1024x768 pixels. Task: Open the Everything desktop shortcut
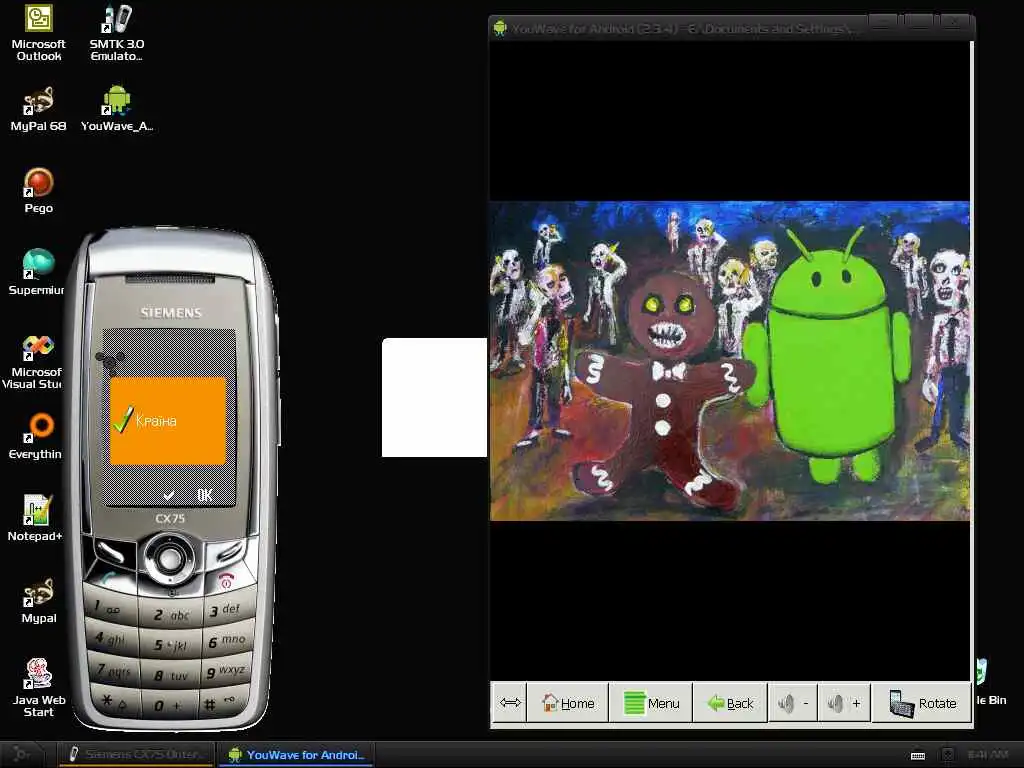[x=36, y=436]
